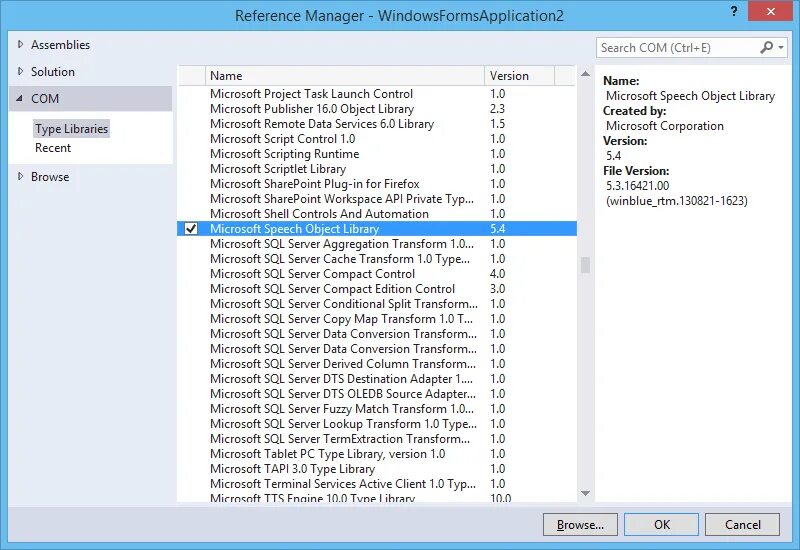Select Microsoft SQL Server Copy Map Transform

click(377, 319)
